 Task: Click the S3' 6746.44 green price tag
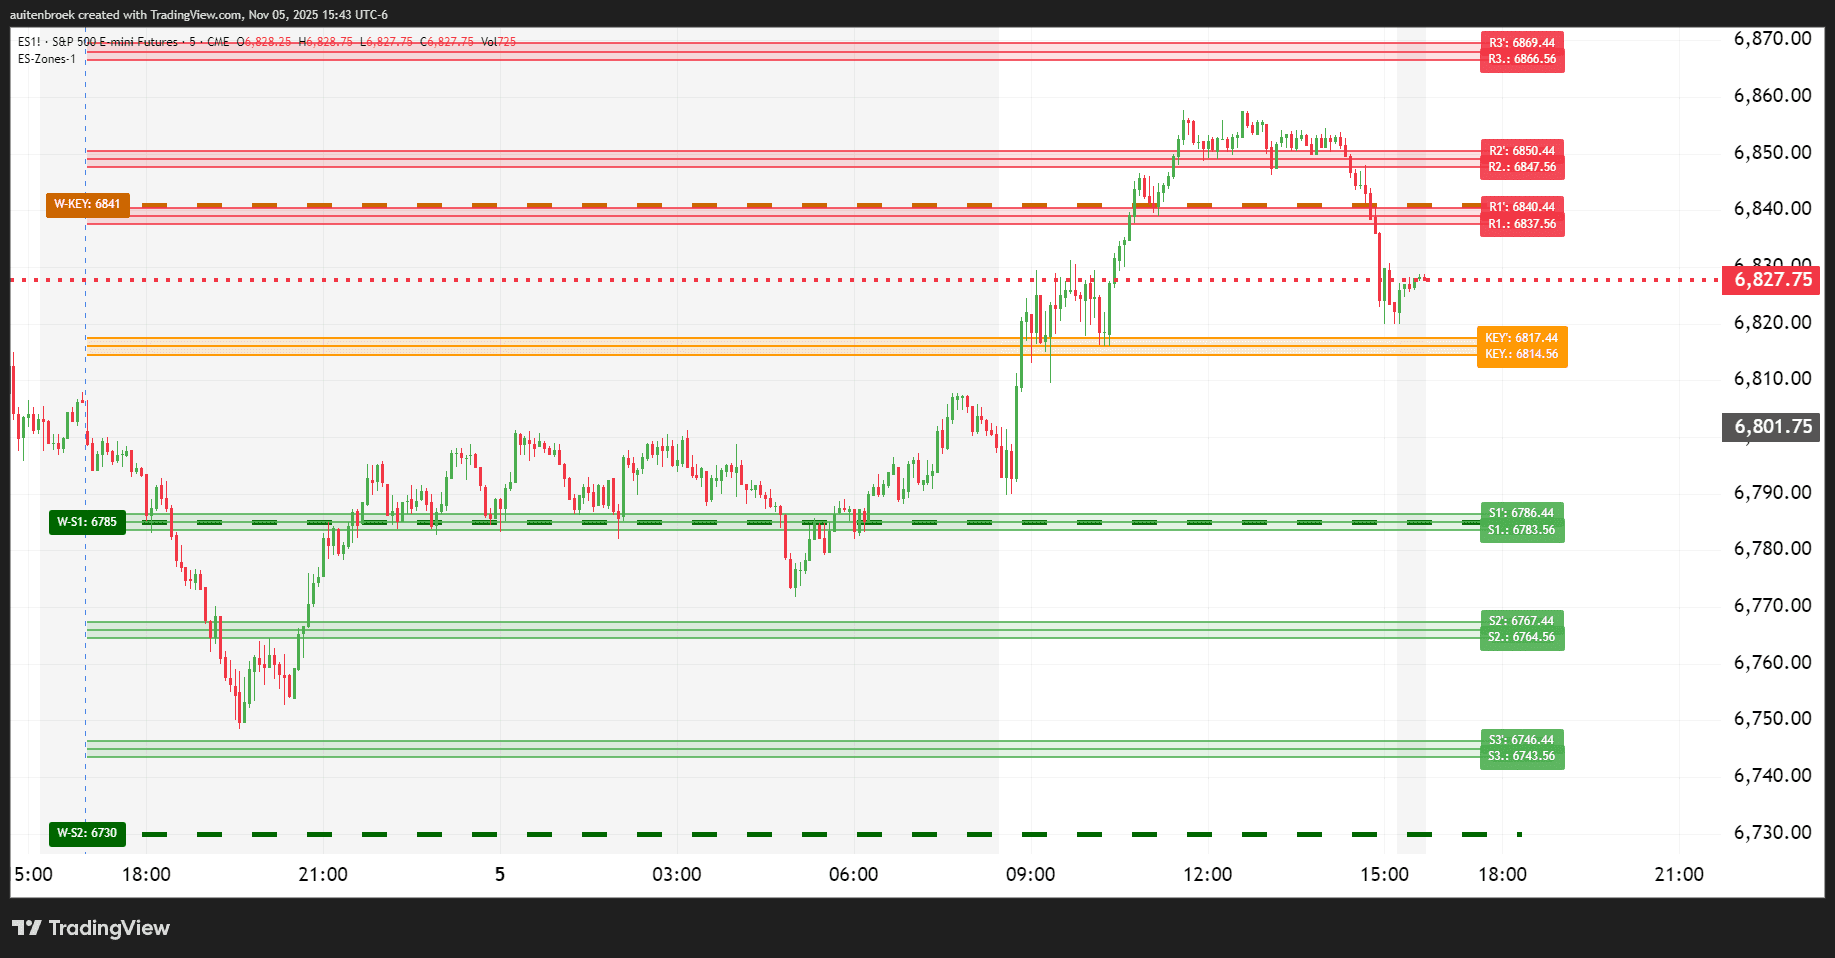1521,740
